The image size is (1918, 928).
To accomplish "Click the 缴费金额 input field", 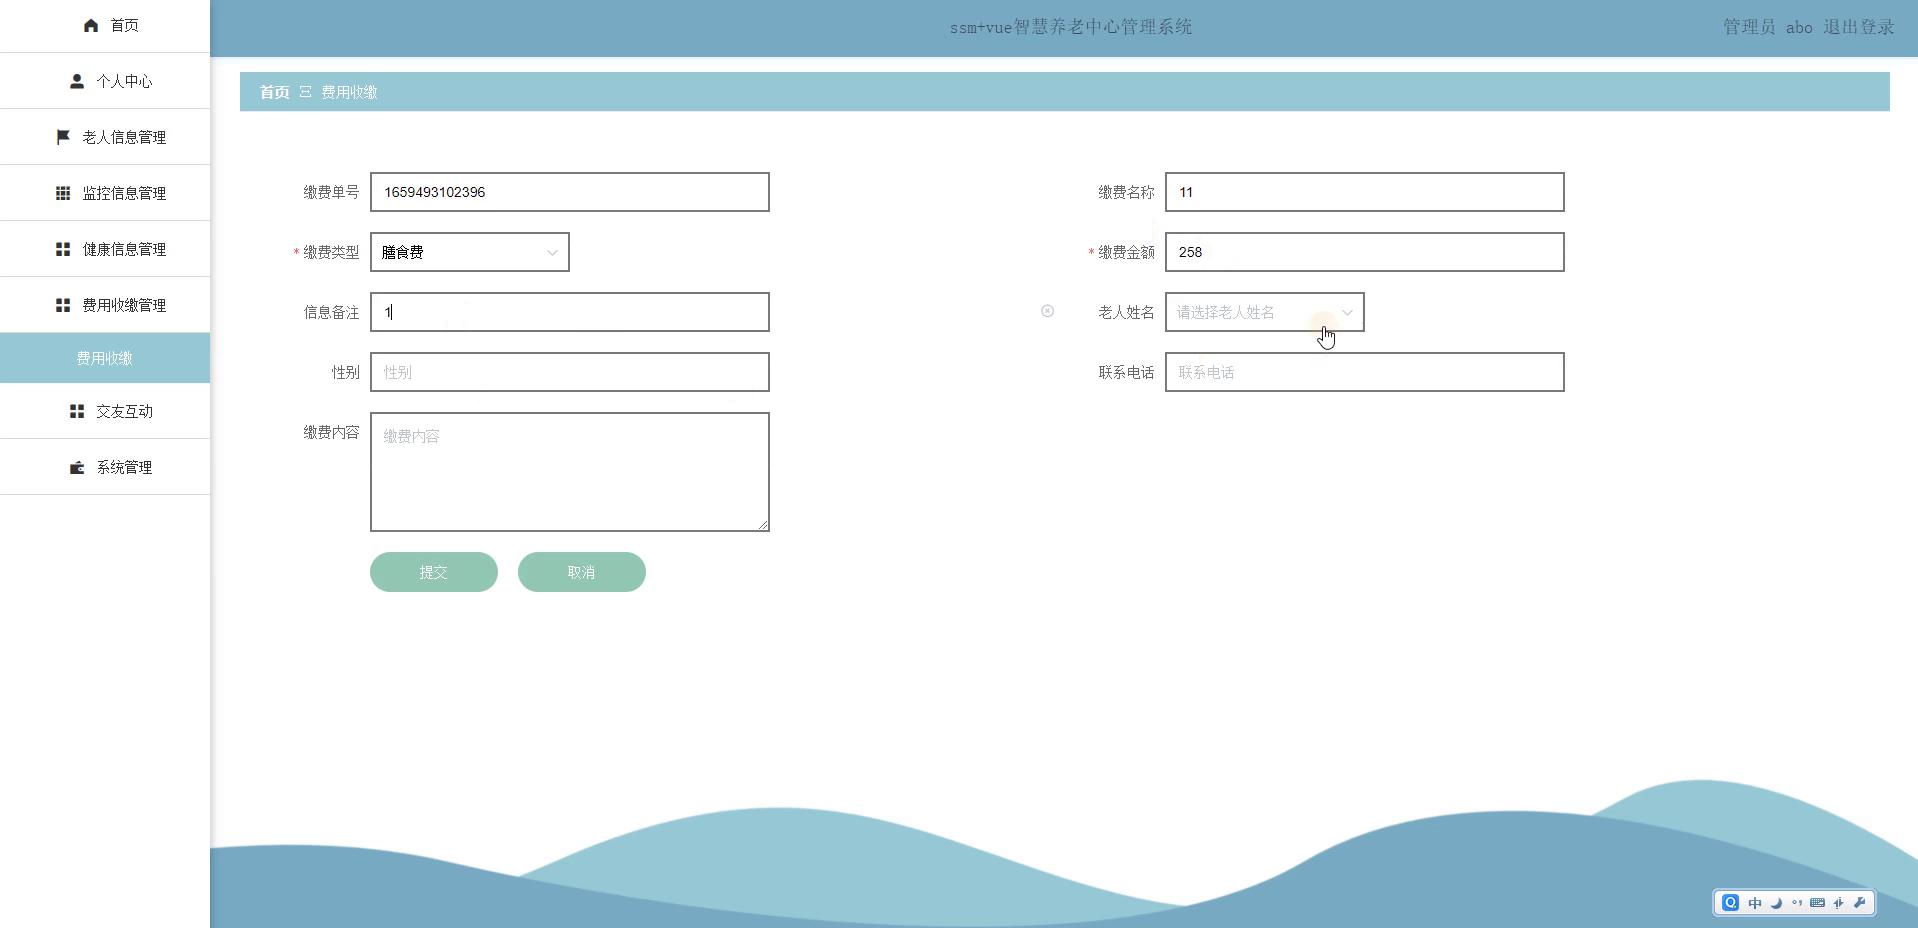I will 1365,252.
